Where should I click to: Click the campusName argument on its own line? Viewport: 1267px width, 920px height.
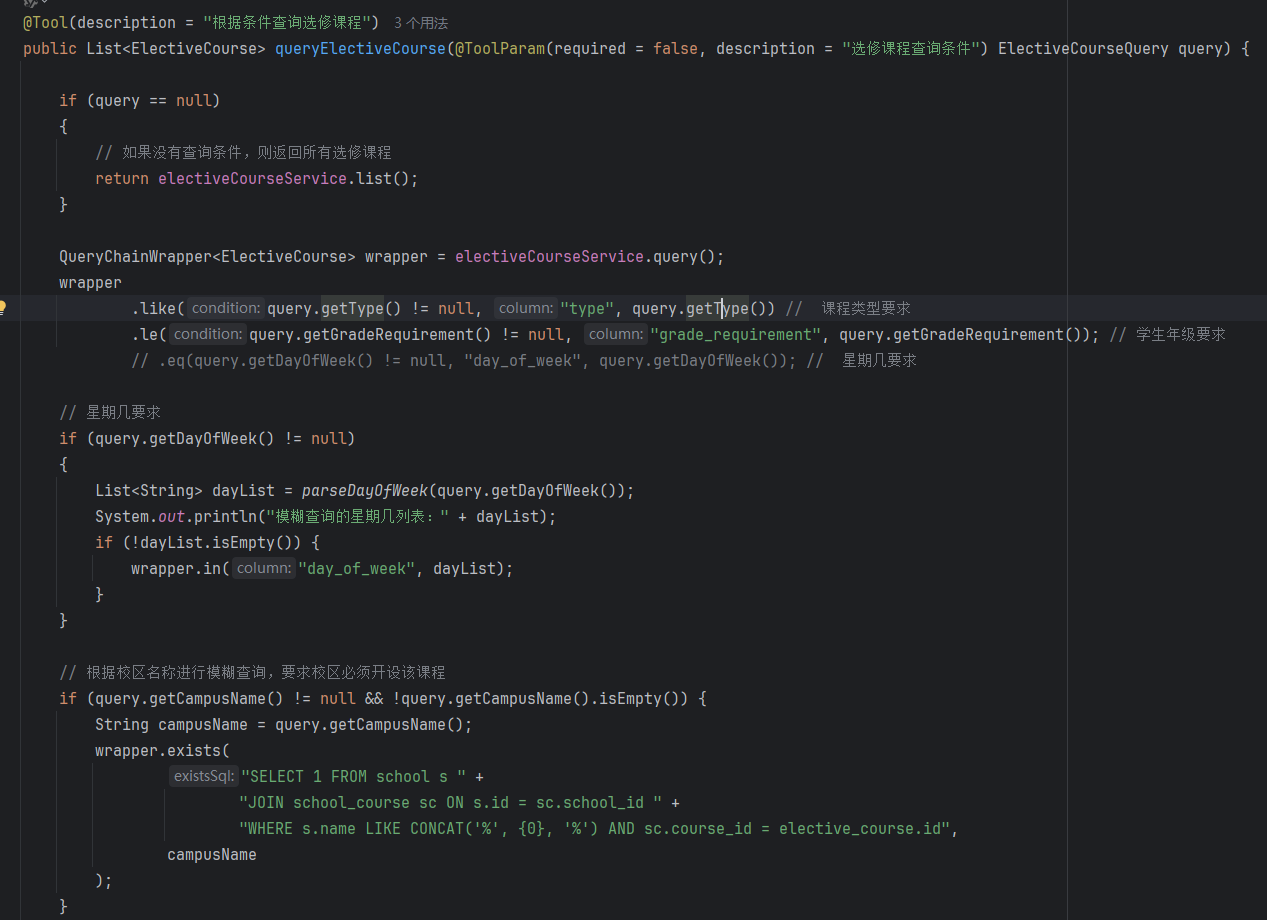(x=212, y=854)
